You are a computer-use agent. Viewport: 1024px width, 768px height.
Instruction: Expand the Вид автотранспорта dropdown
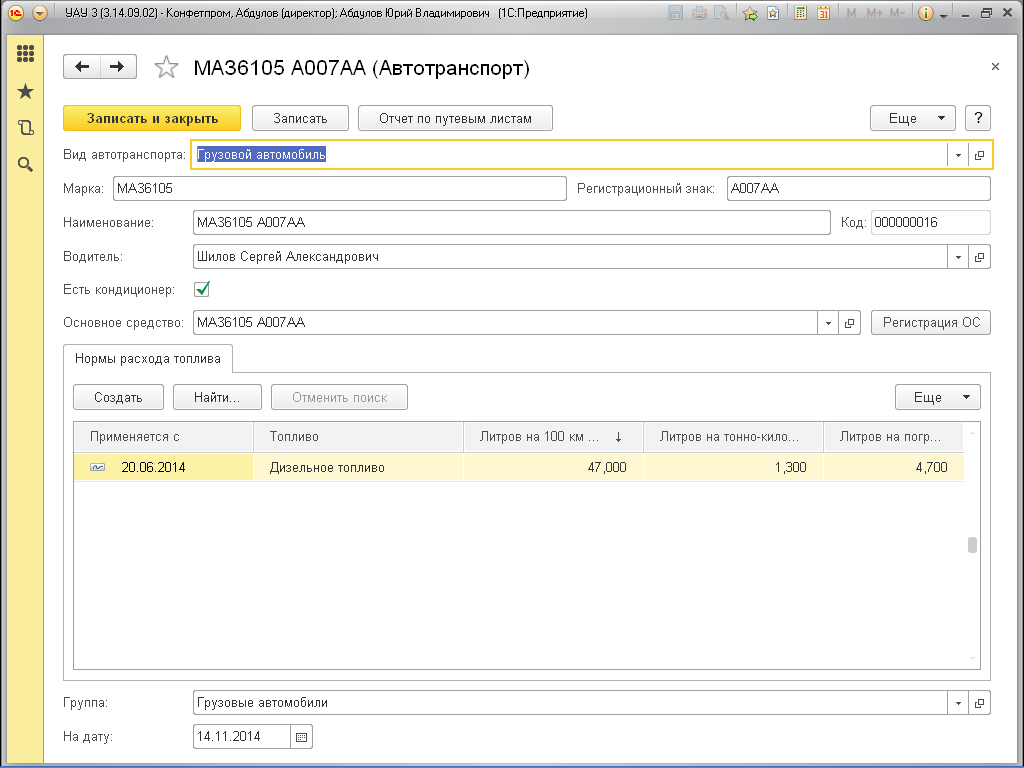coord(958,155)
